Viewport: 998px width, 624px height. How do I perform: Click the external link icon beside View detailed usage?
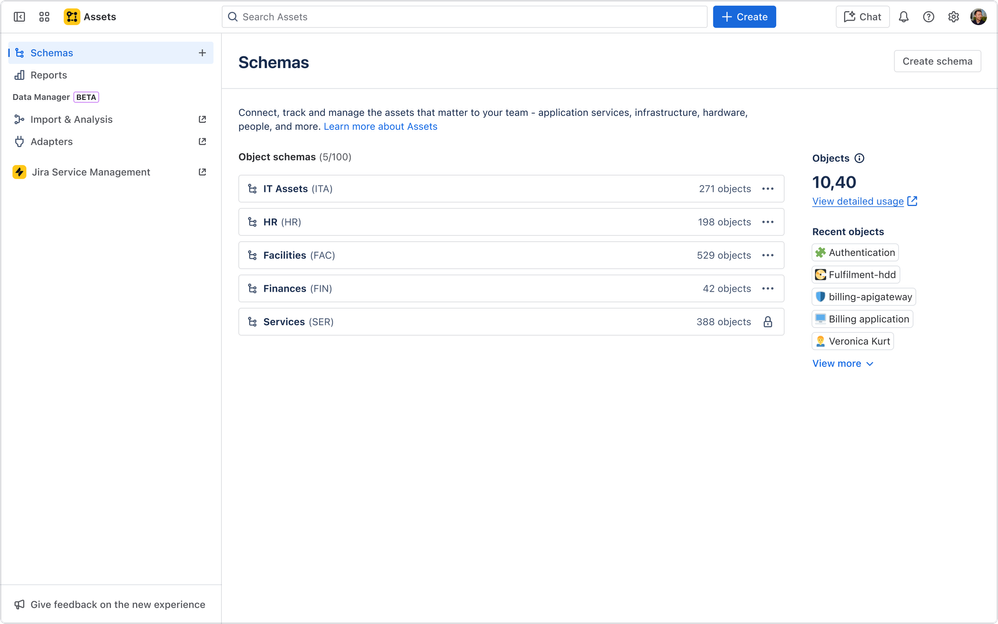coord(912,201)
